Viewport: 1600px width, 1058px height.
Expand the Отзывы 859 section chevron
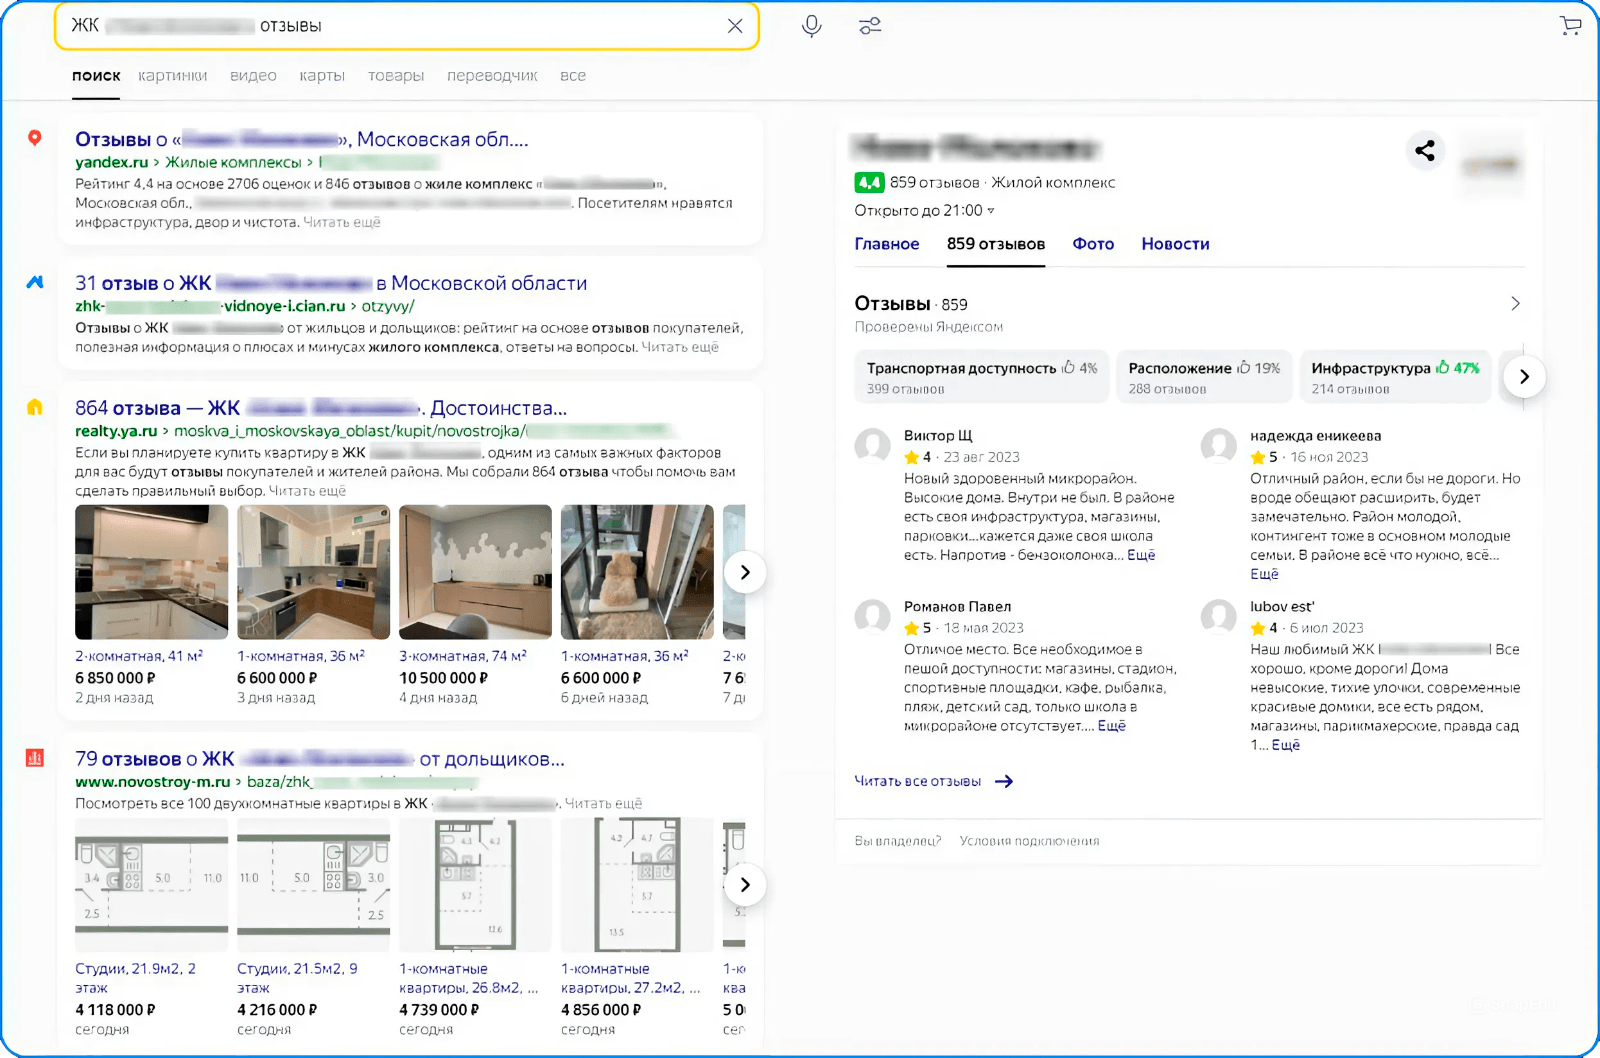(1515, 303)
